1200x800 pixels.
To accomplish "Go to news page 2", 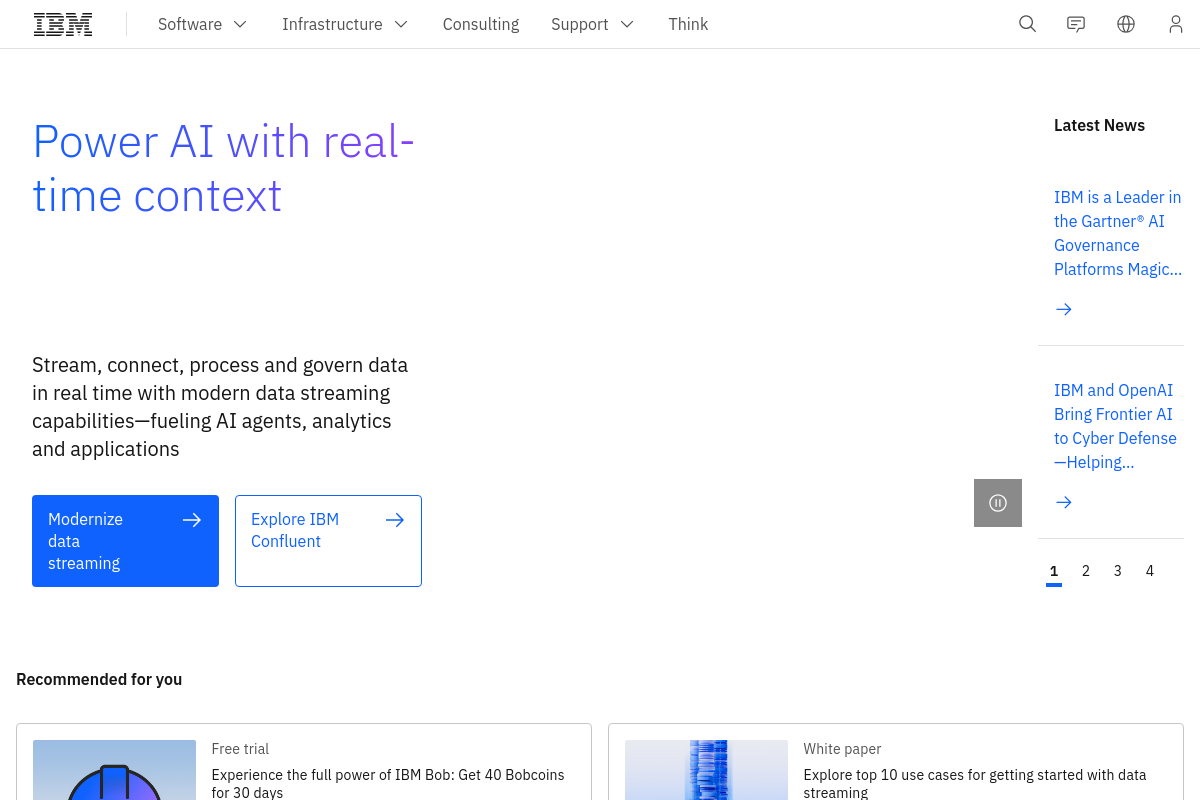I will coord(1086,571).
